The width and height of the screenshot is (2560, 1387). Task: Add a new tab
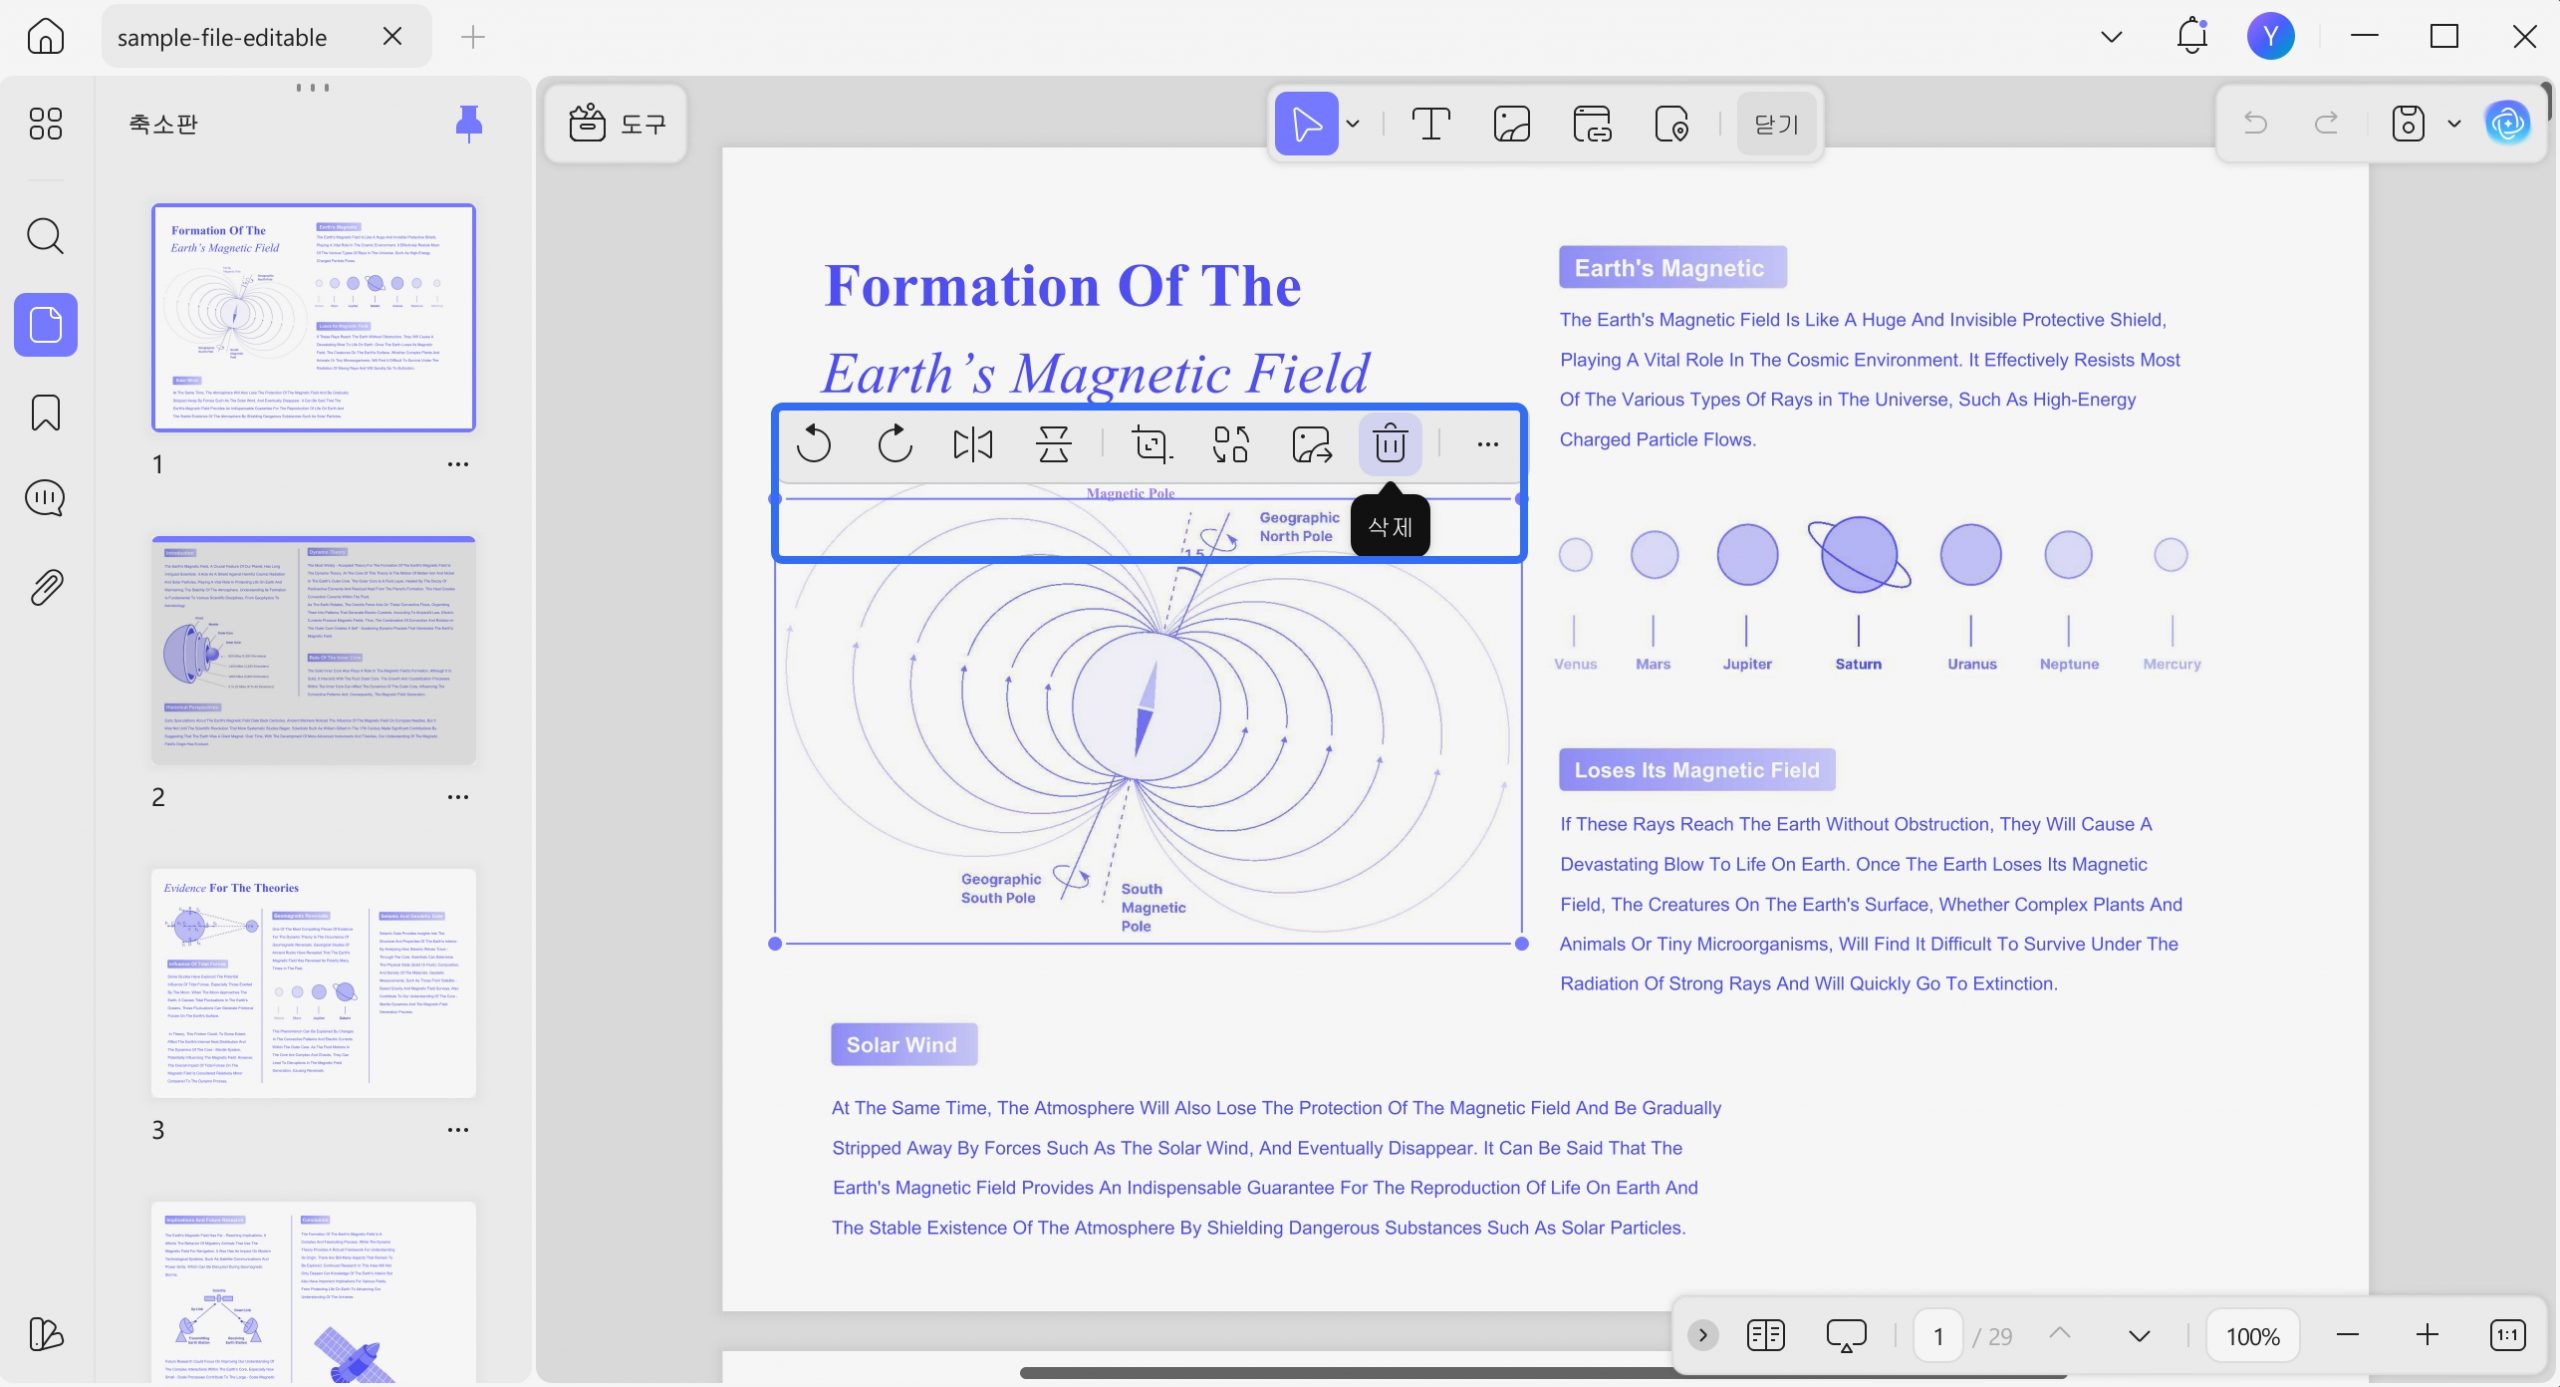pyautogui.click(x=472, y=37)
